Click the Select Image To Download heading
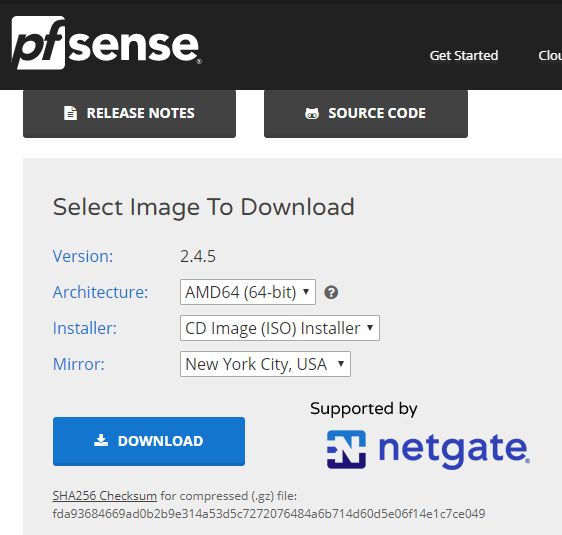562x535 pixels. [x=204, y=207]
